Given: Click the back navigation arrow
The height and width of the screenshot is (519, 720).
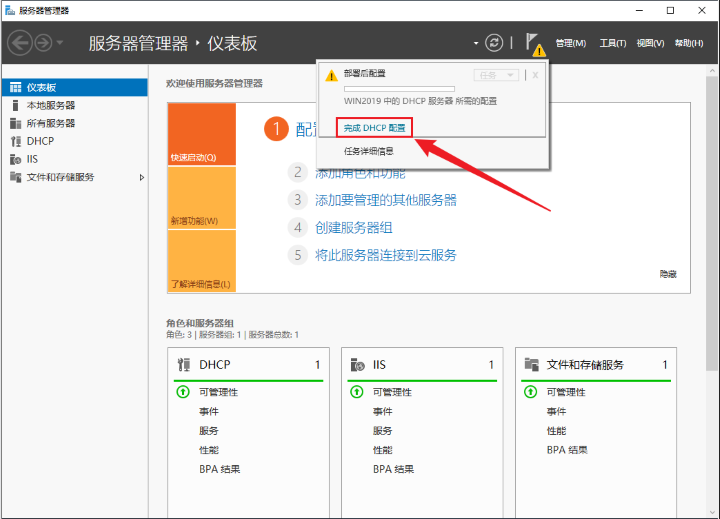Looking at the screenshot, I should 20,43.
